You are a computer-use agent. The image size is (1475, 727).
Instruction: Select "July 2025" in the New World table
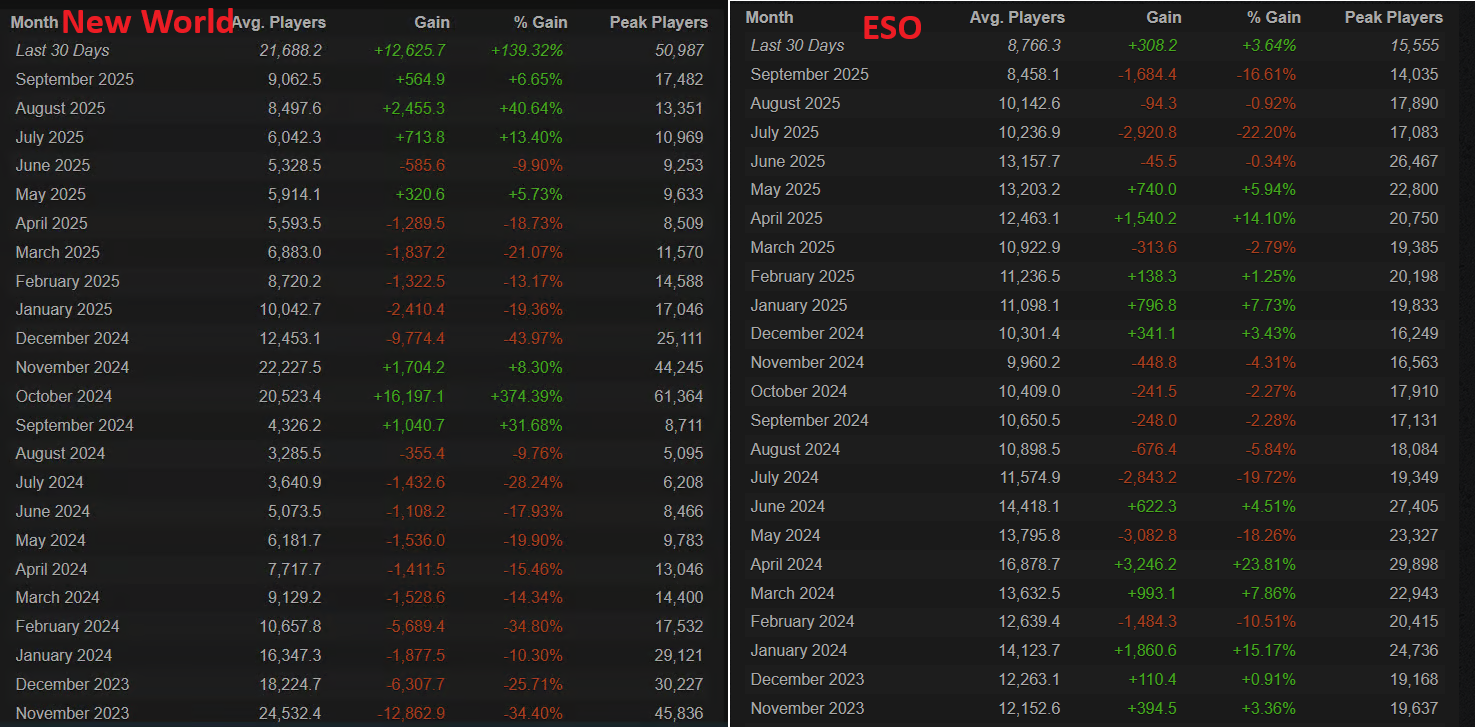coord(50,137)
